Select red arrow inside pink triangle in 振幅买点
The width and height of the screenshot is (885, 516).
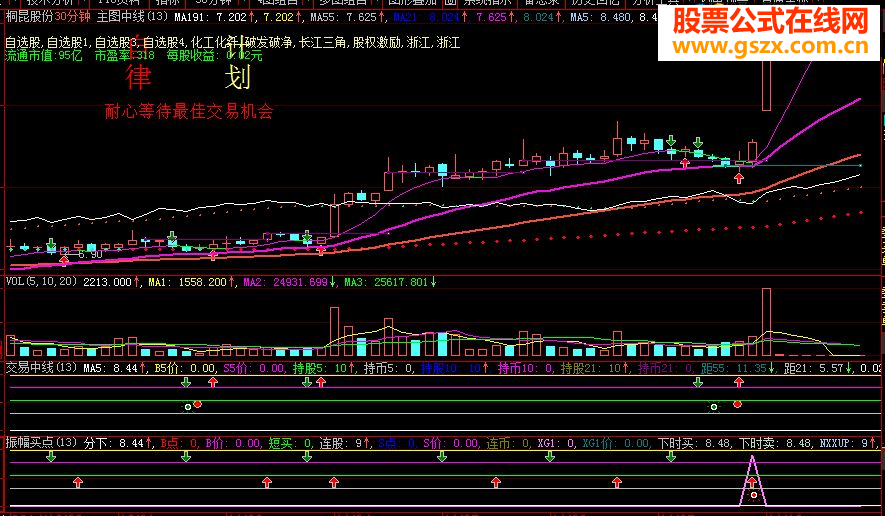pyautogui.click(x=752, y=482)
